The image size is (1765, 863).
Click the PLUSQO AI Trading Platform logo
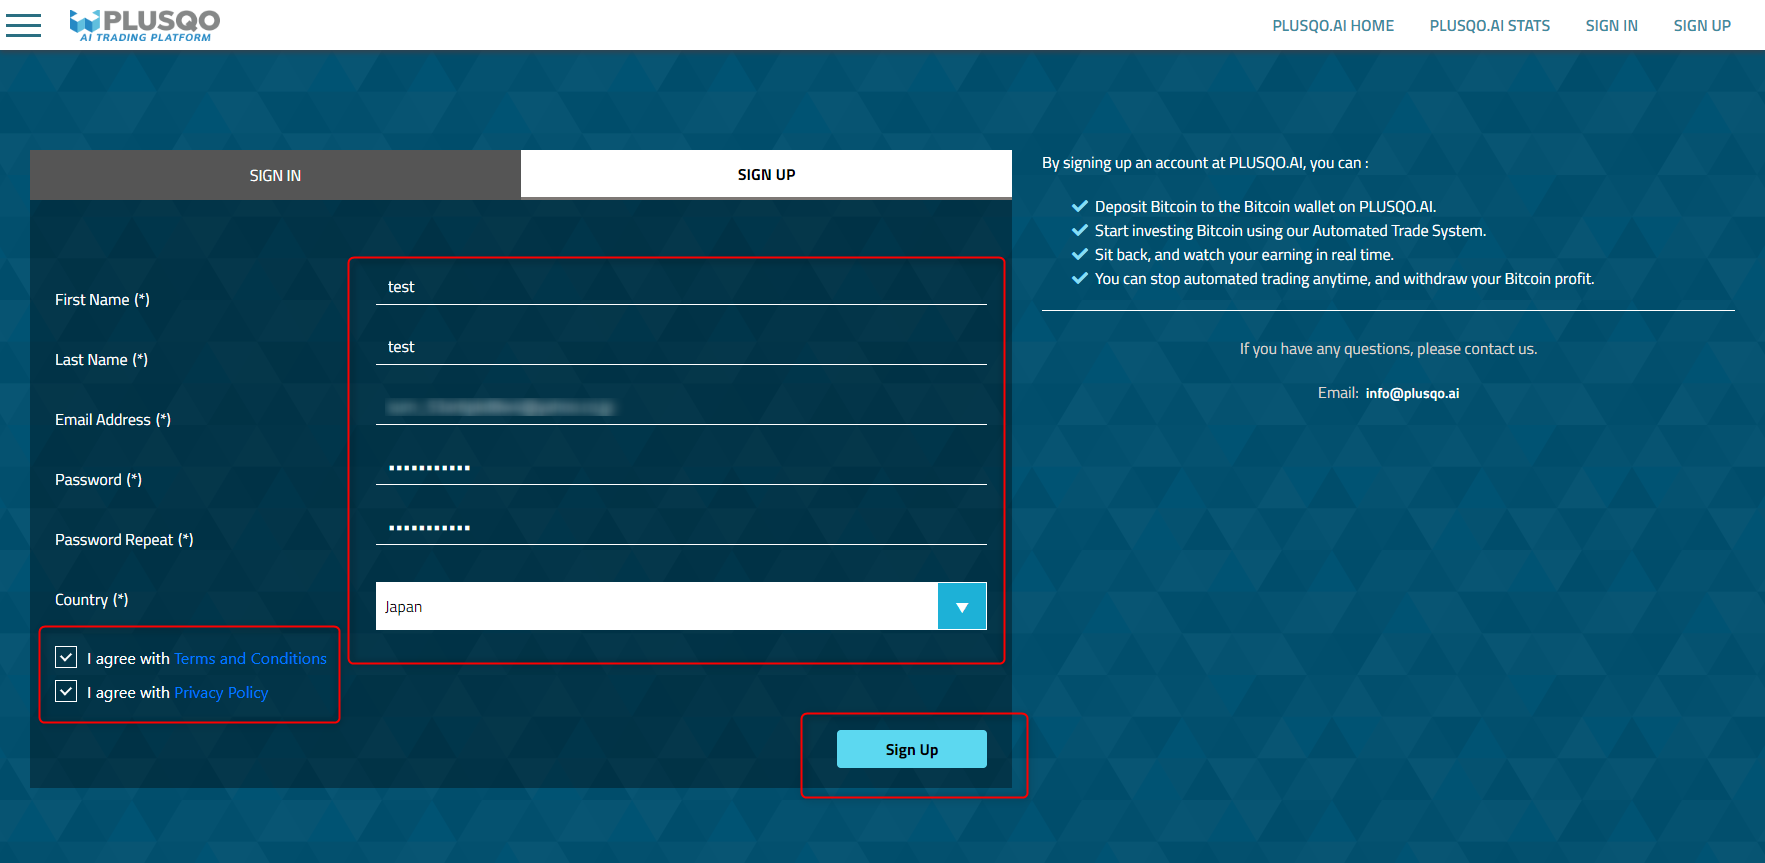tap(145, 25)
